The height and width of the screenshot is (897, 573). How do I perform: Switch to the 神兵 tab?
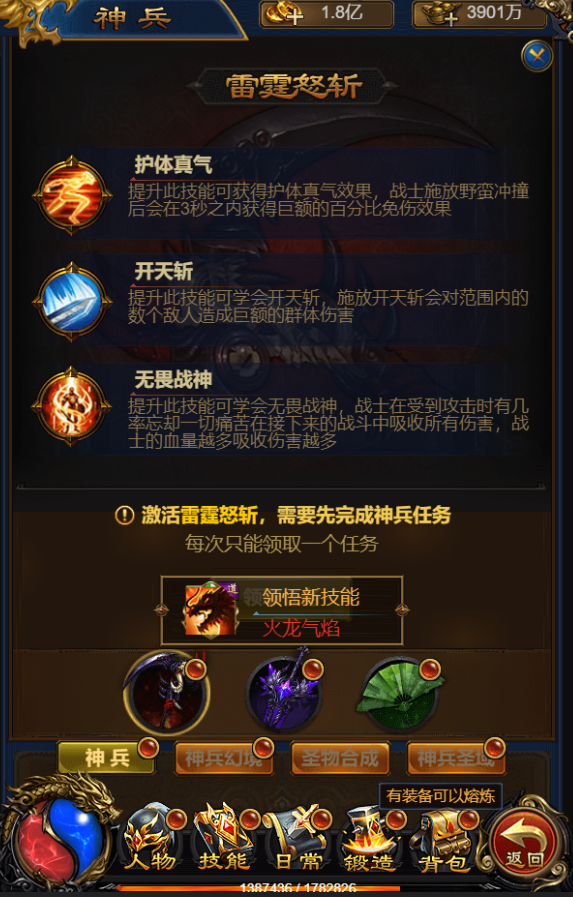tap(106, 757)
